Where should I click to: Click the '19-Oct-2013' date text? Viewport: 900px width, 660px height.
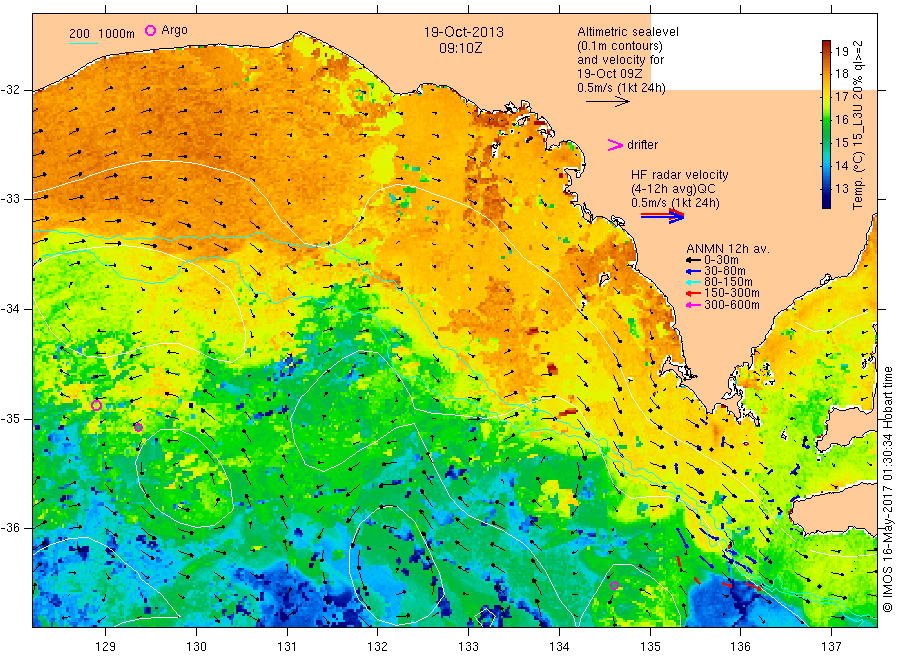464,32
